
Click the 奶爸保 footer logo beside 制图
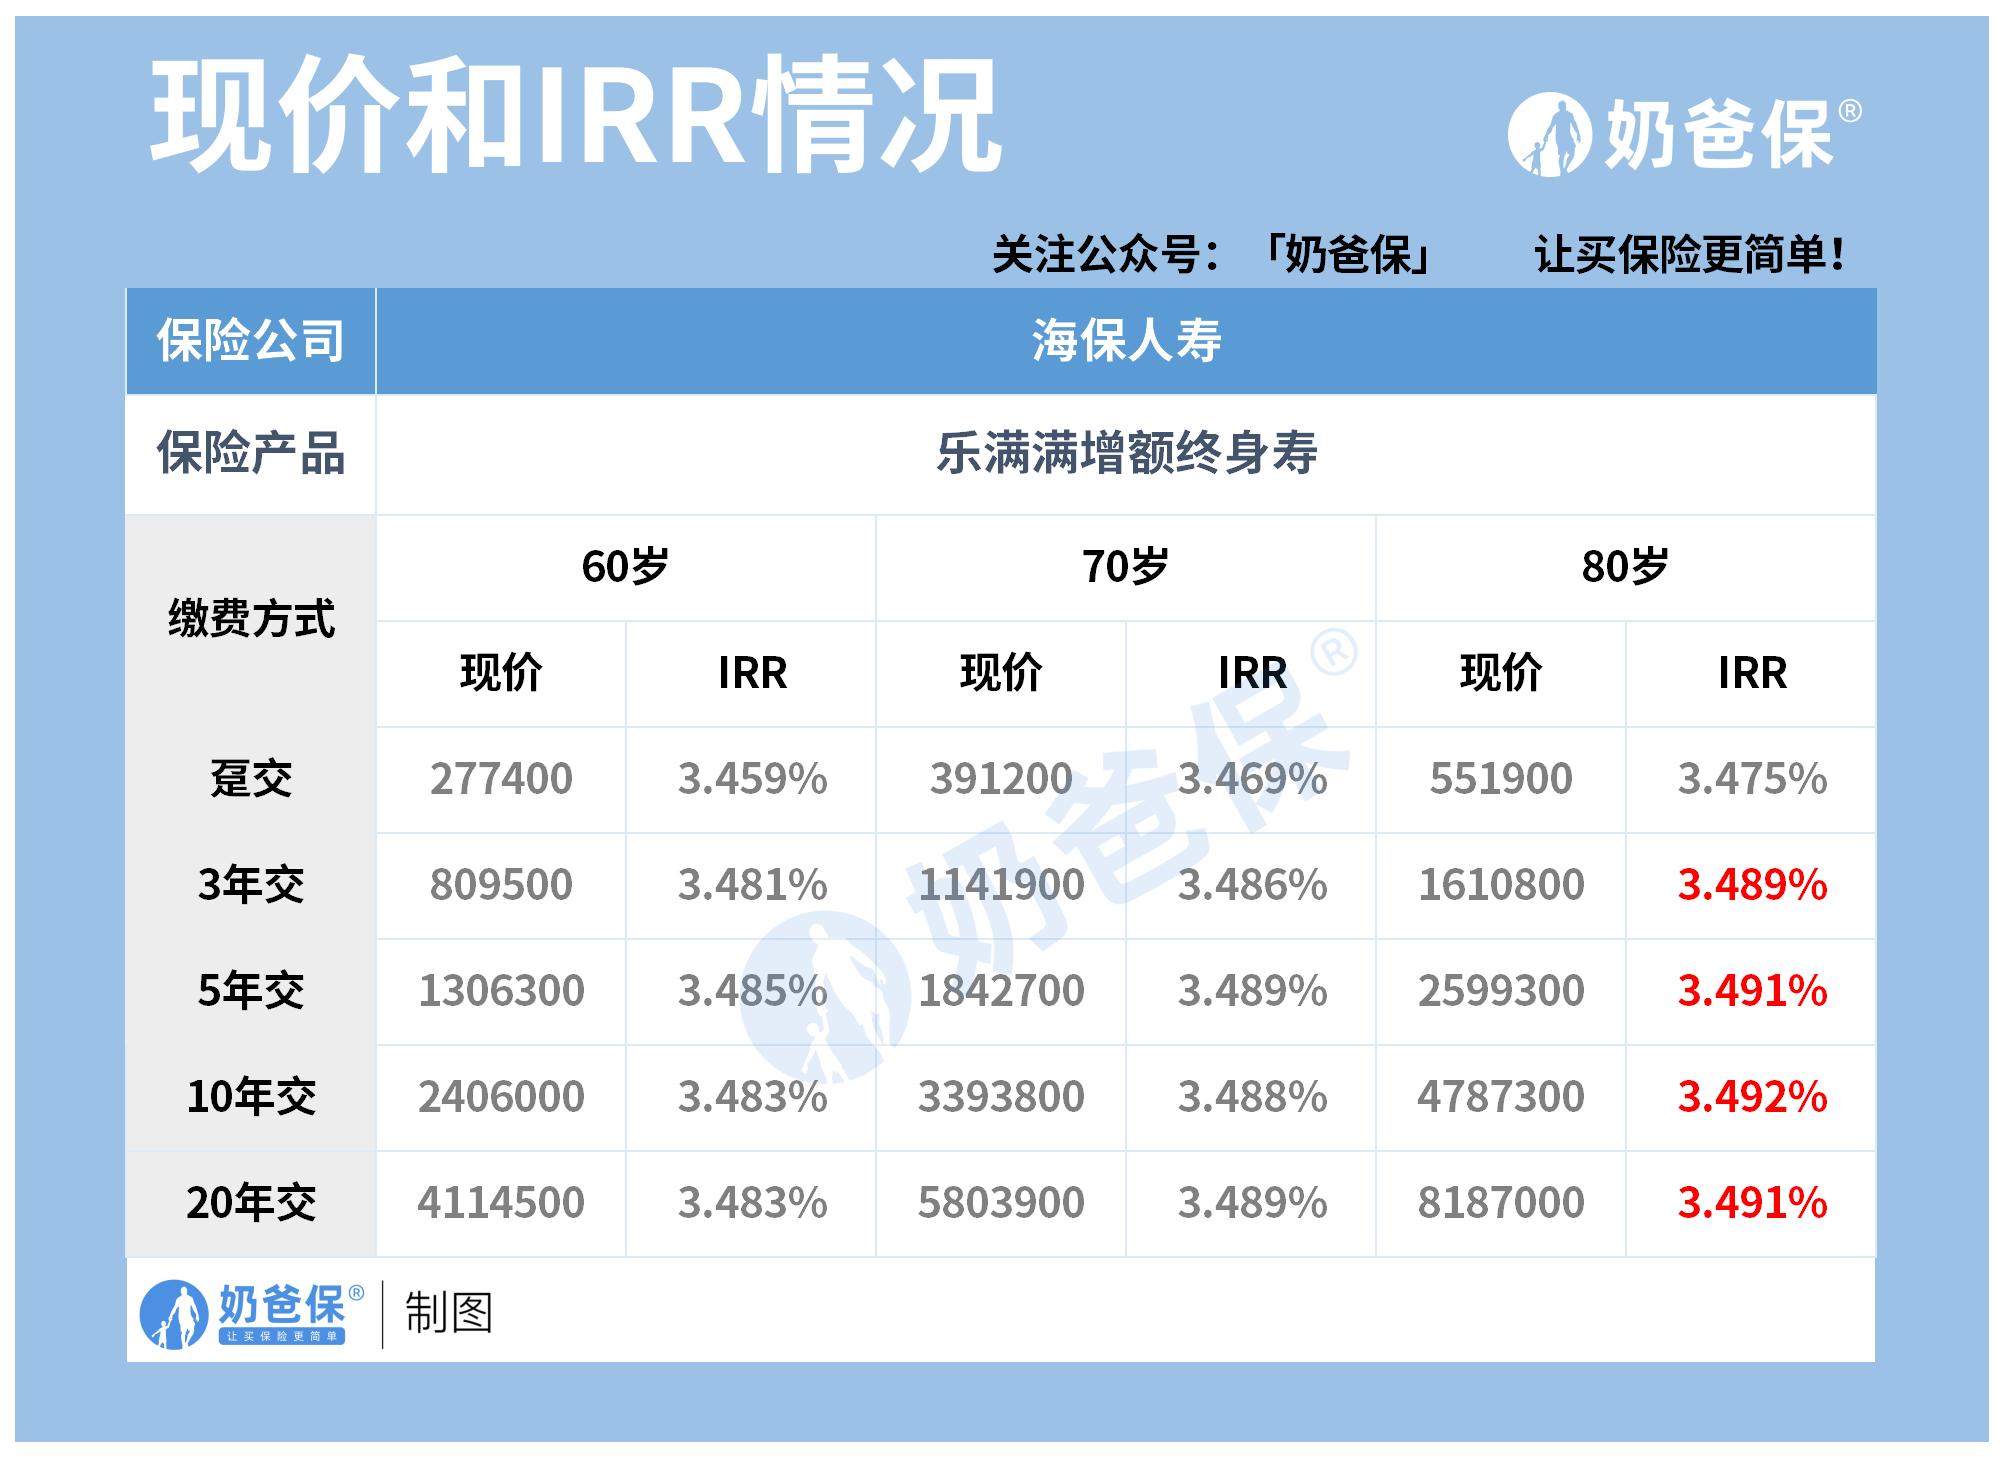pos(251,1313)
